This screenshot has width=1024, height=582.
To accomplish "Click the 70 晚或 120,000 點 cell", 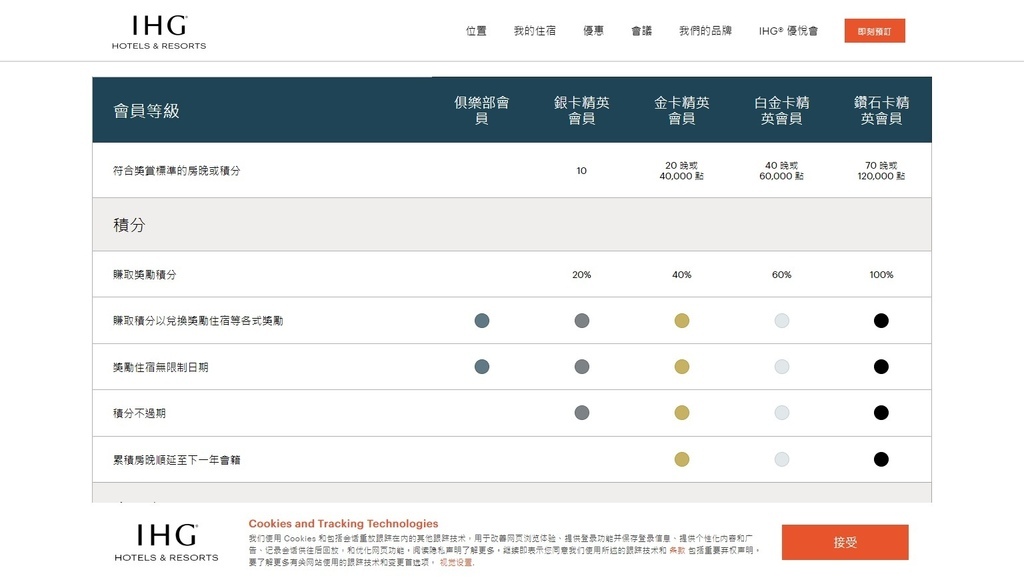I will pos(881,170).
